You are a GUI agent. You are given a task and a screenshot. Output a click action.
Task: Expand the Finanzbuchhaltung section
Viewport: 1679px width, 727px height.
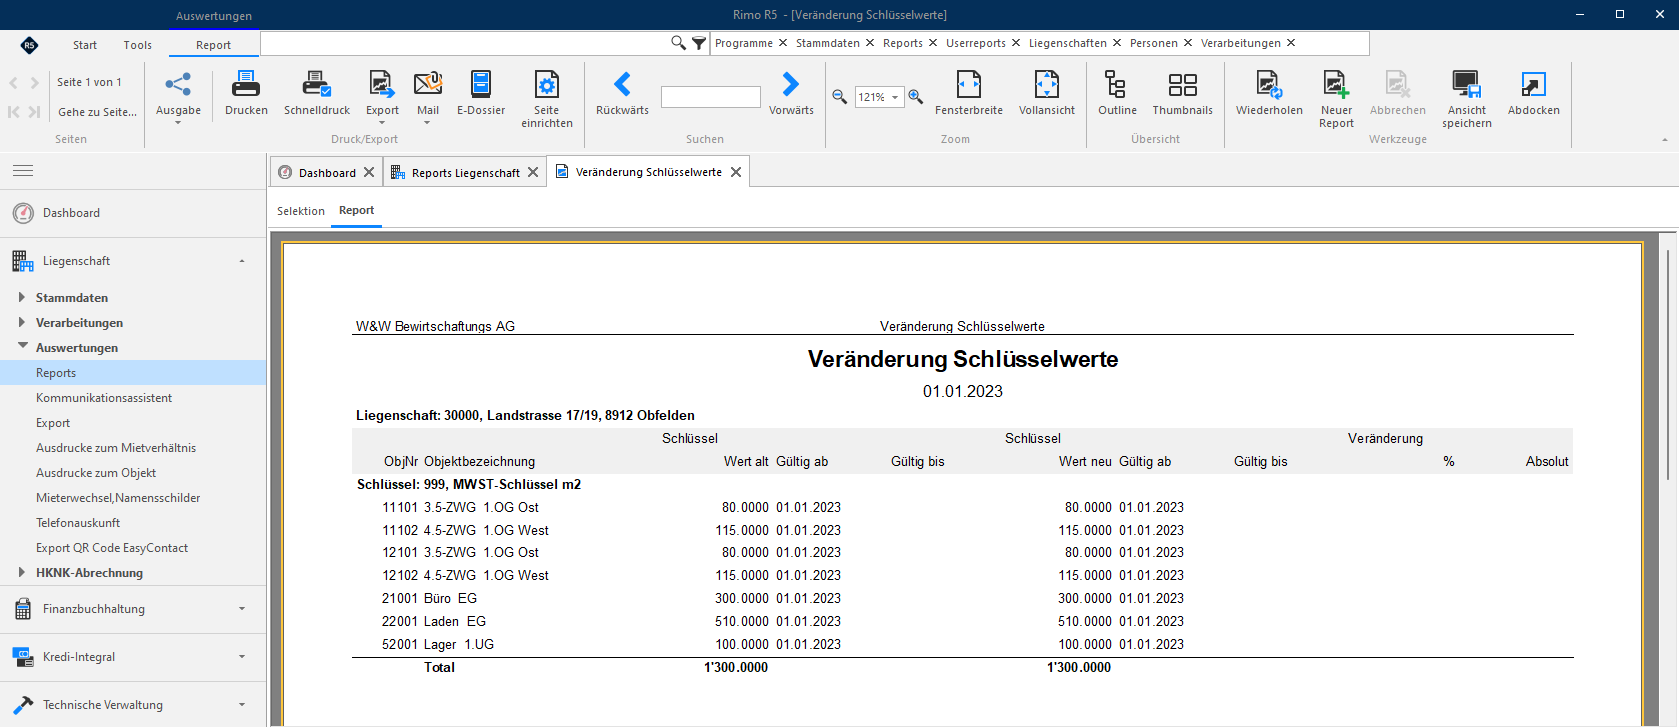[x=133, y=609]
